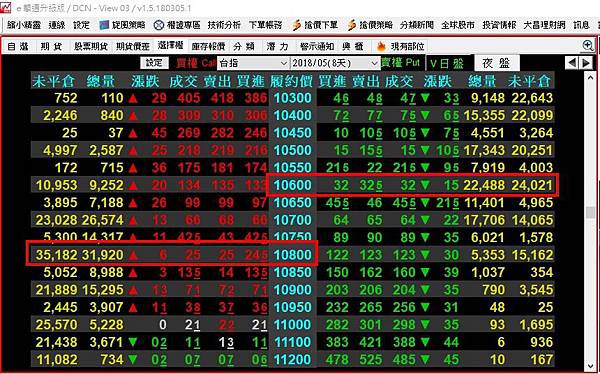
Task: Open 旋風策略 via its blue toolbar icon
Action: point(104,25)
